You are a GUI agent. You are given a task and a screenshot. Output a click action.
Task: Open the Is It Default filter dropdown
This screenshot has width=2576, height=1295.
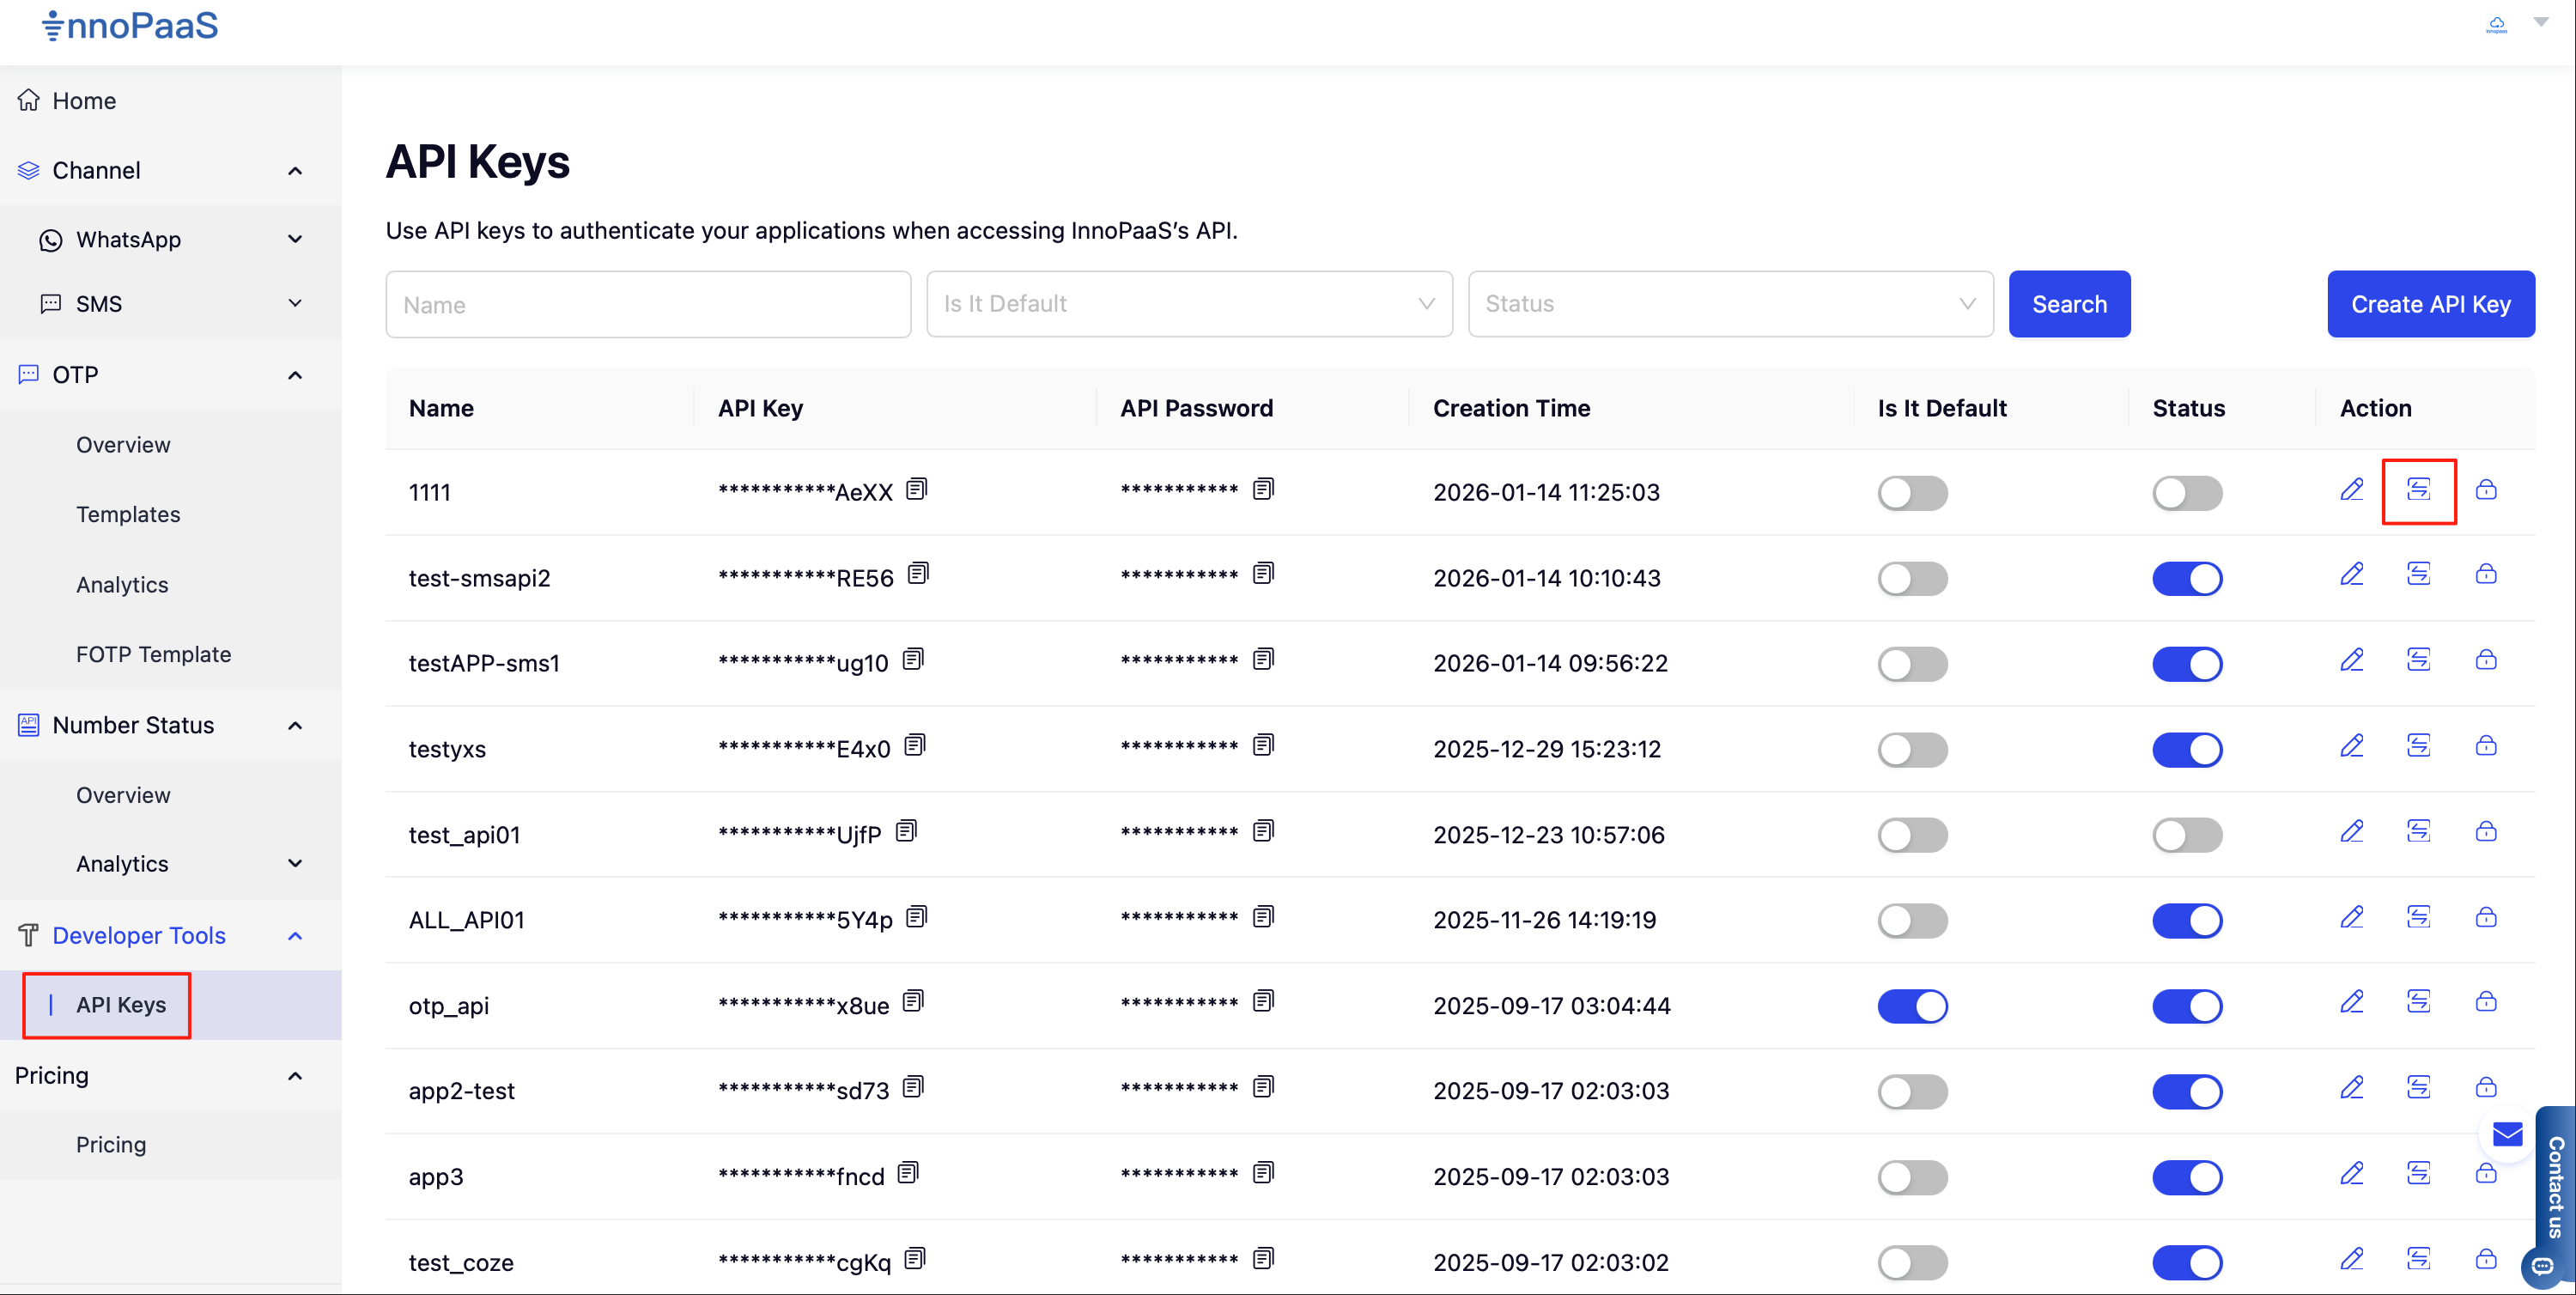pyautogui.click(x=1188, y=304)
